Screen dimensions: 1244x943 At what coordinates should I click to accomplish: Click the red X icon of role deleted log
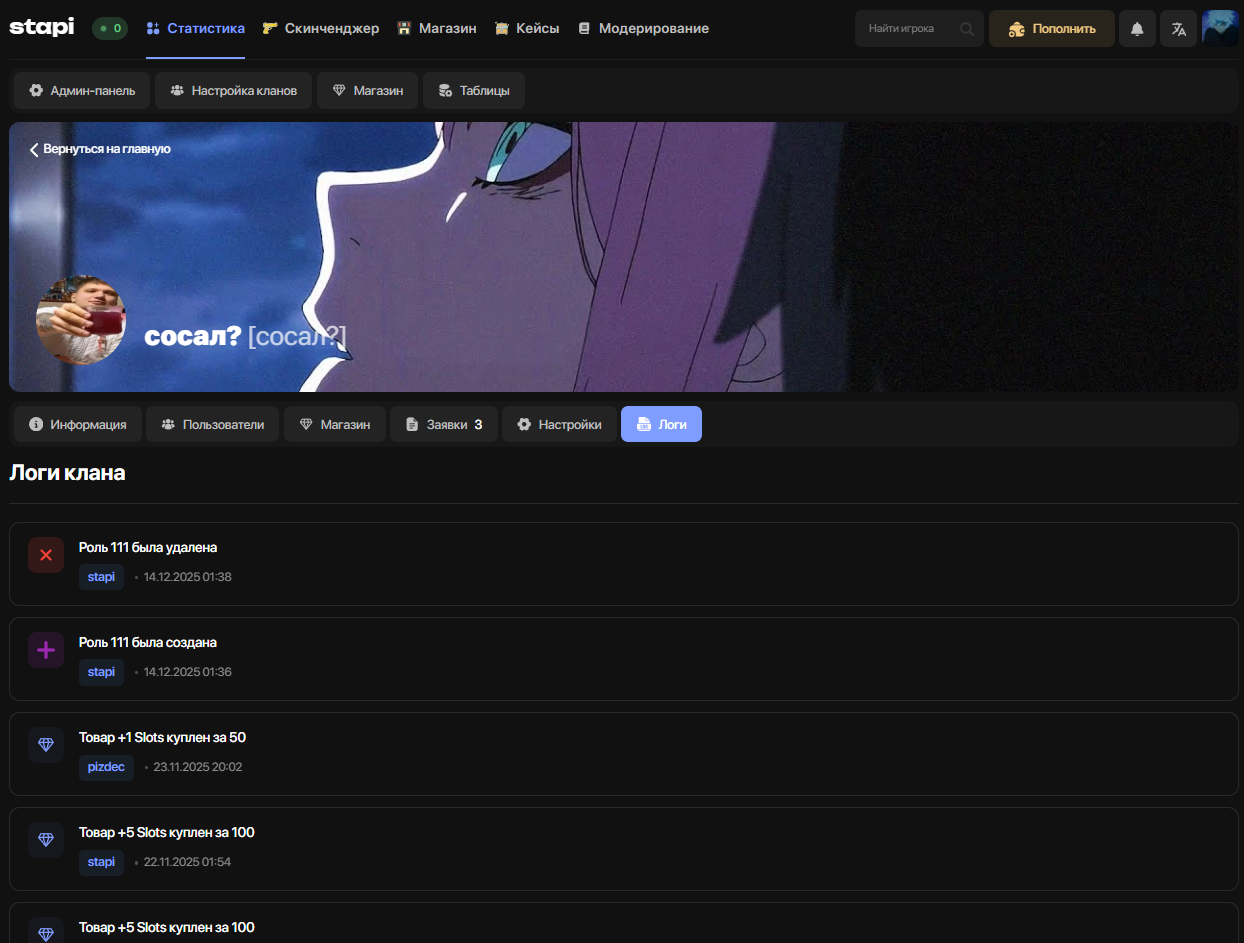point(46,555)
